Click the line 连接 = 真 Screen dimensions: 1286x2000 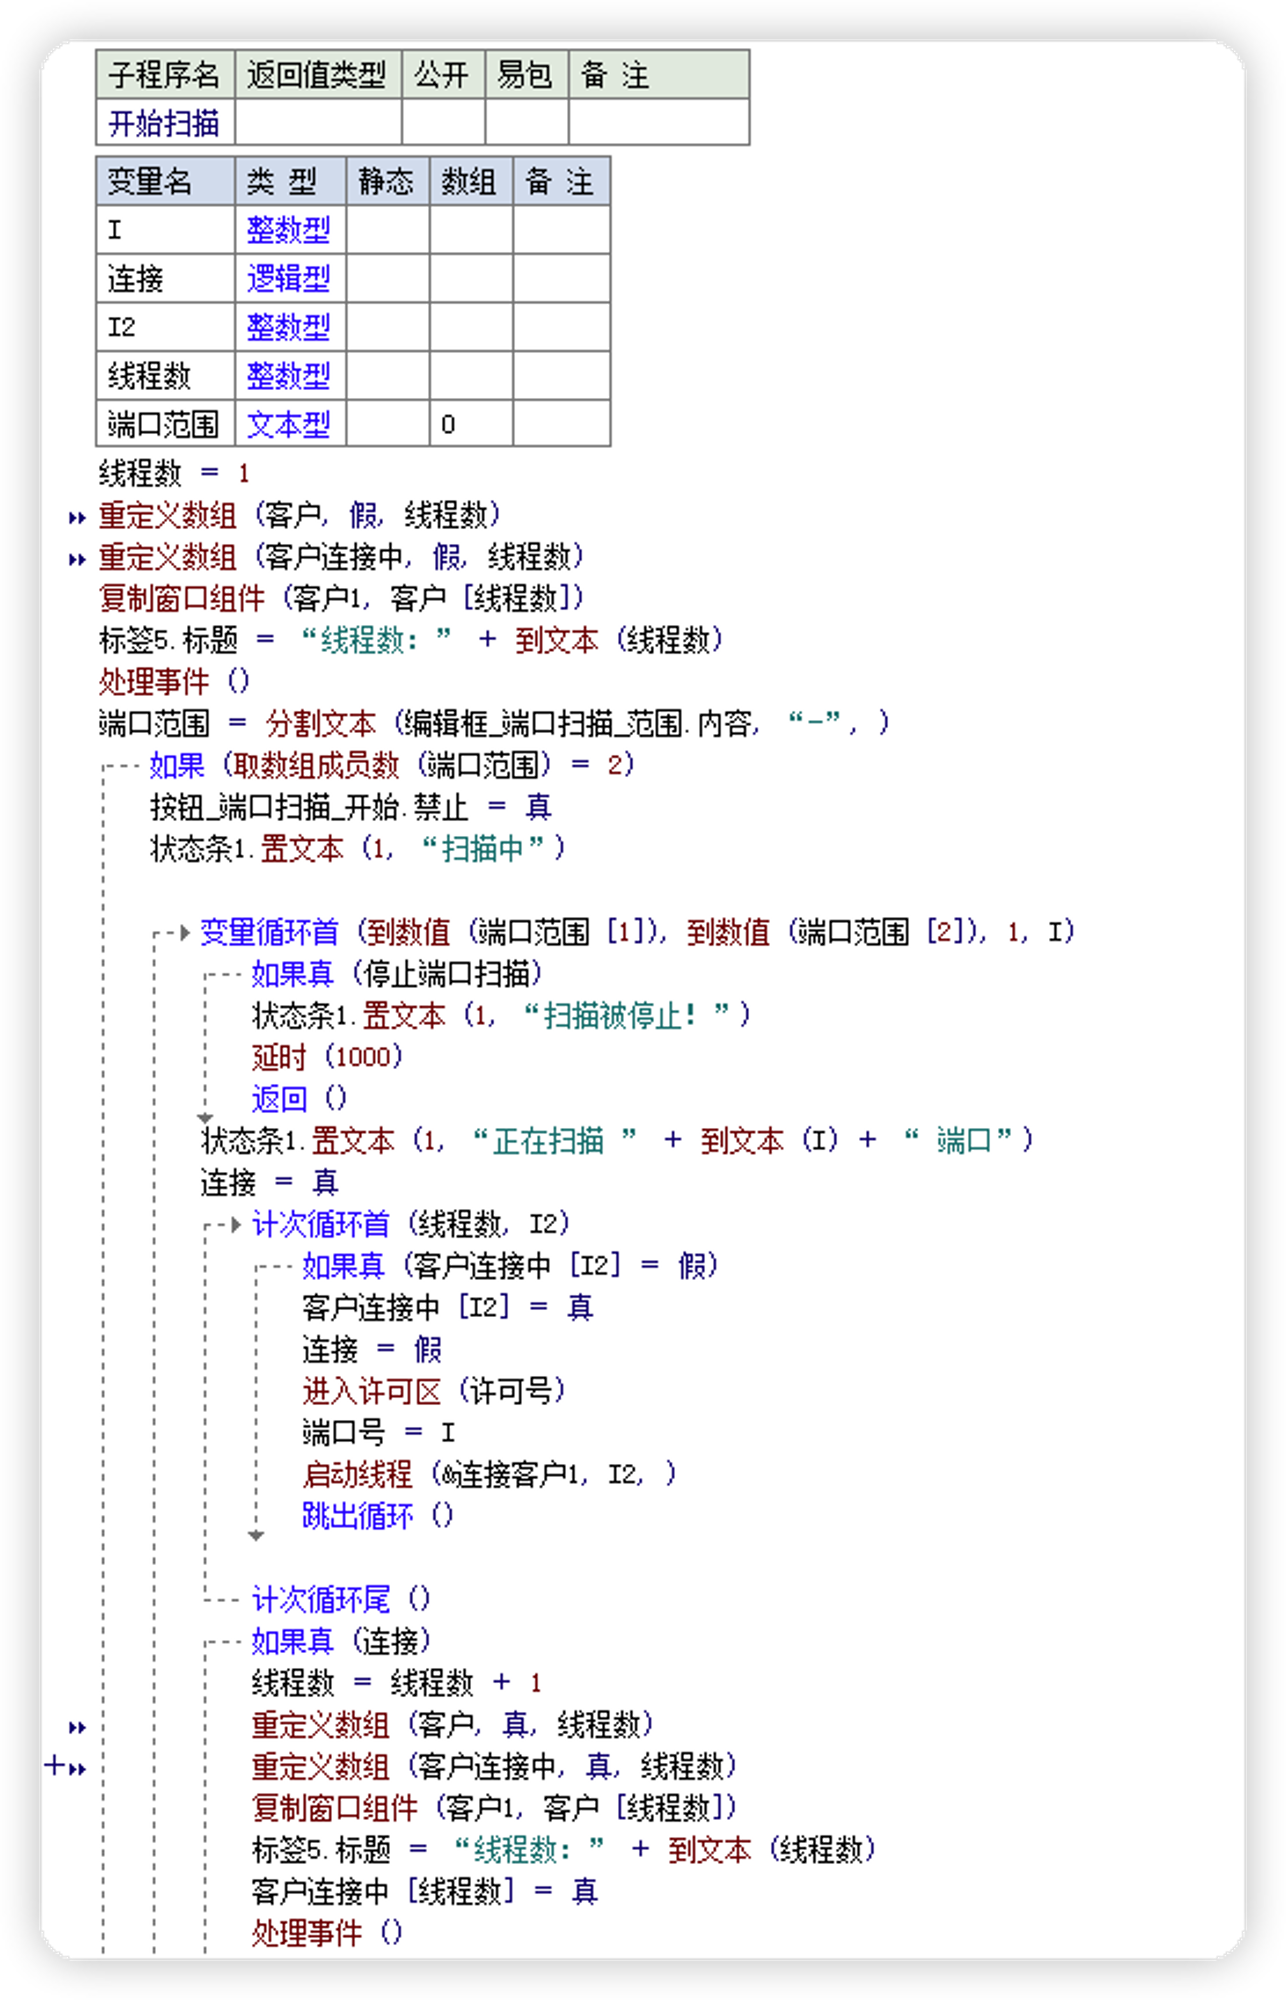[269, 1182]
